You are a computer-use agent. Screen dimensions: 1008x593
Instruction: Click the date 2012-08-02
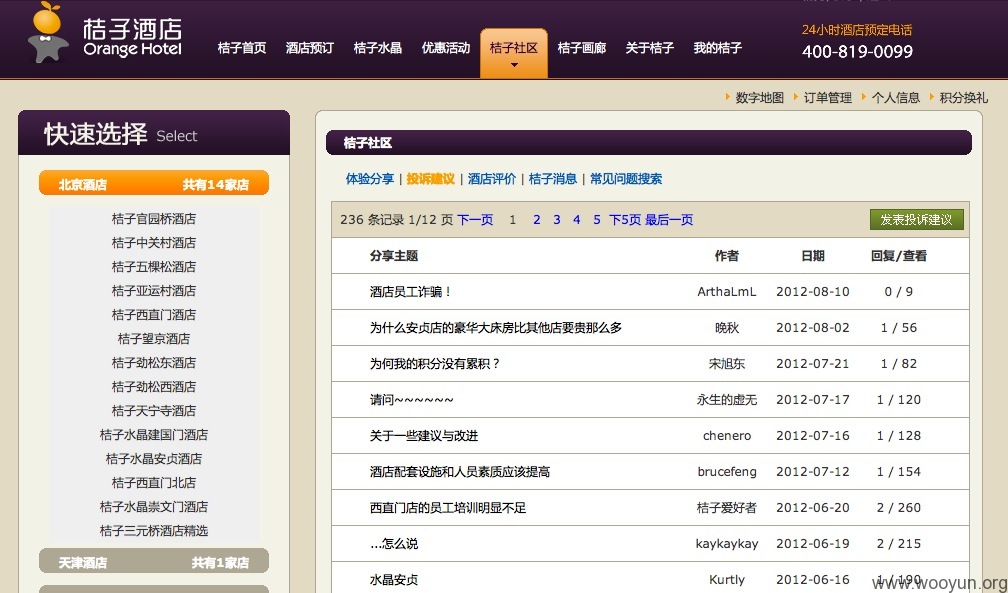[813, 328]
